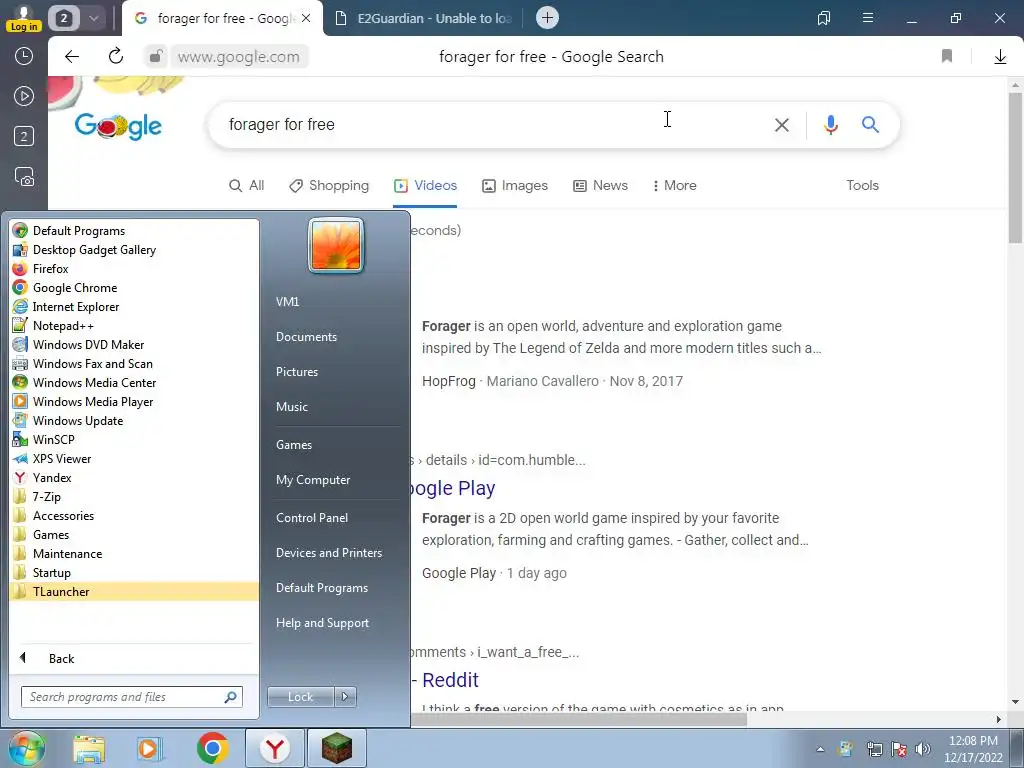
Task: Expand the tab counter dropdown arrow
Action: point(93,18)
